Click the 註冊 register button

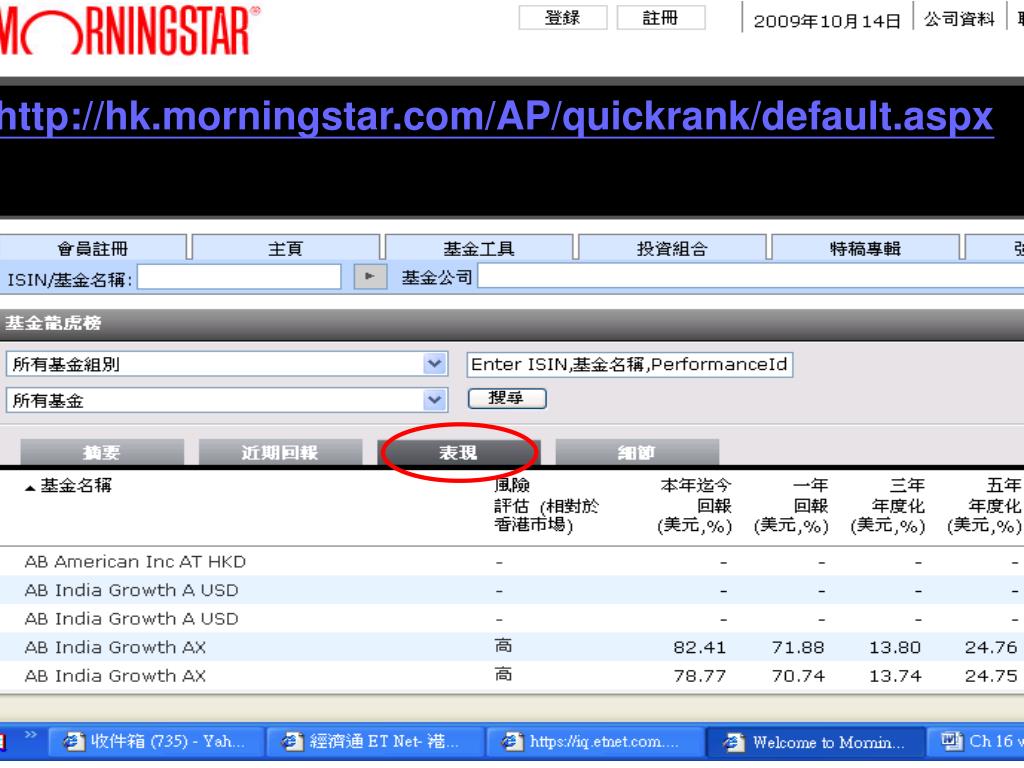click(x=660, y=18)
